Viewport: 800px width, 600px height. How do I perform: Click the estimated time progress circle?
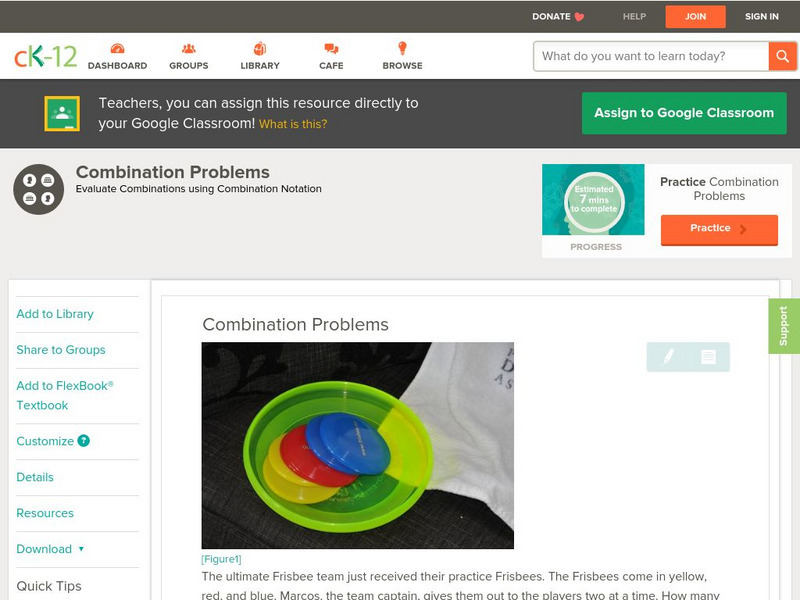click(x=594, y=200)
